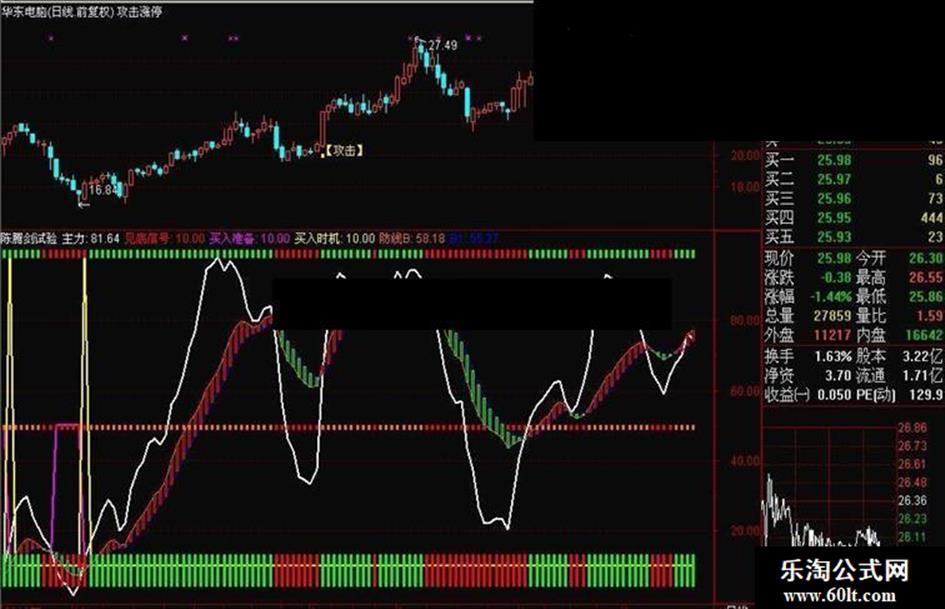Click the 买五 bid row label
The height and width of the screenshot is (609, 945).
click(779, 236)
